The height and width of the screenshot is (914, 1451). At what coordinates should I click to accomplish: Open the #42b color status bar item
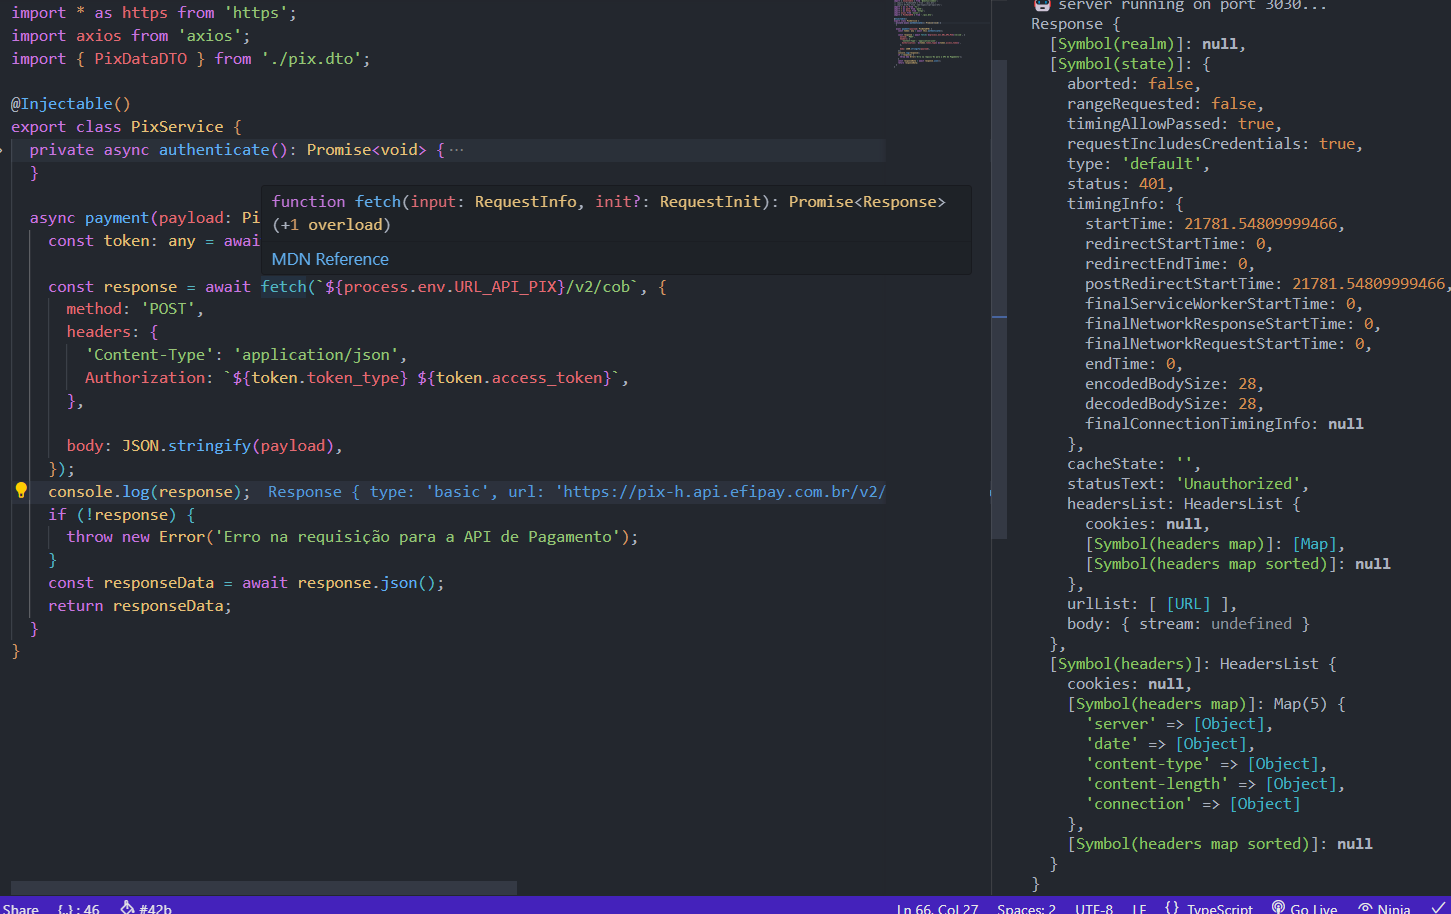pyautogui.click(x=146, y=908)
